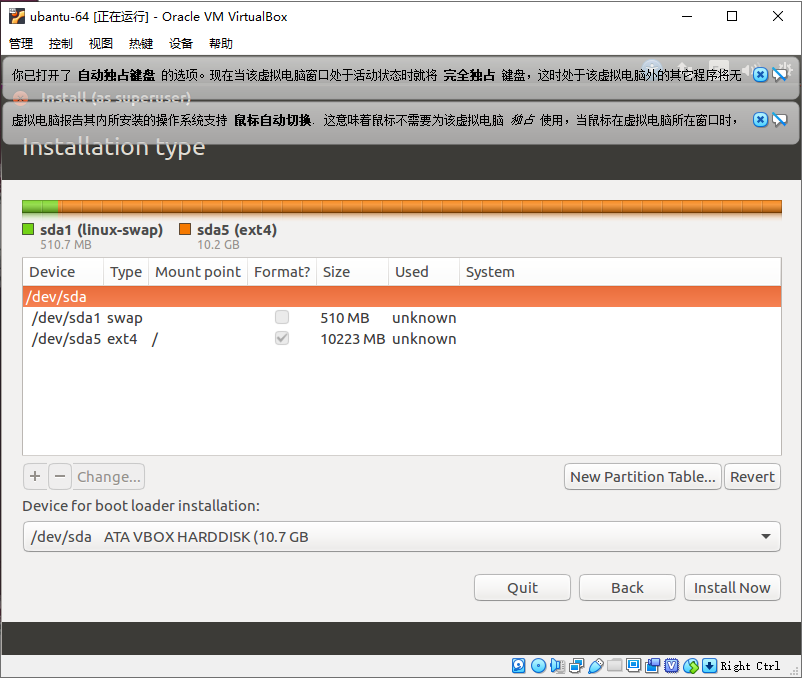Screen dimensions: 803x680
Task: Go back with the Back button
Action: [627, 587]
